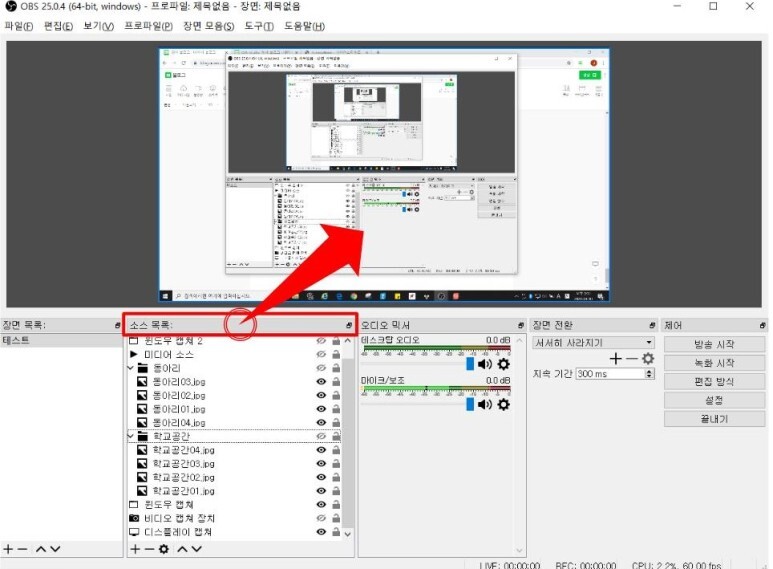
Task: Undock the 소스 목록 panel
Action: click(349, 325)
